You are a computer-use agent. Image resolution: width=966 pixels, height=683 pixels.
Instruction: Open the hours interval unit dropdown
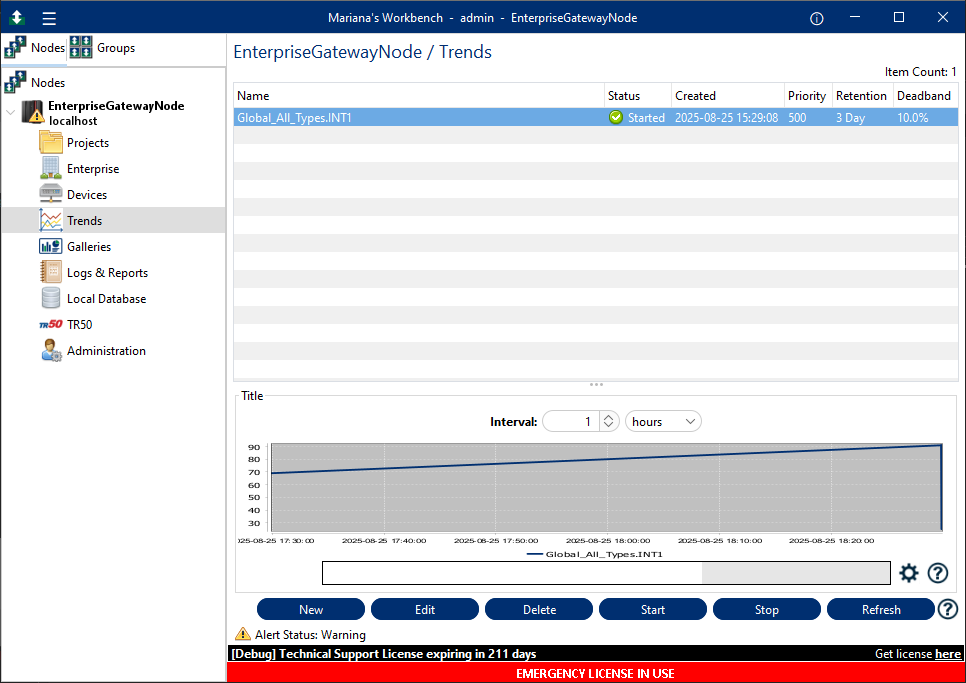663,422
